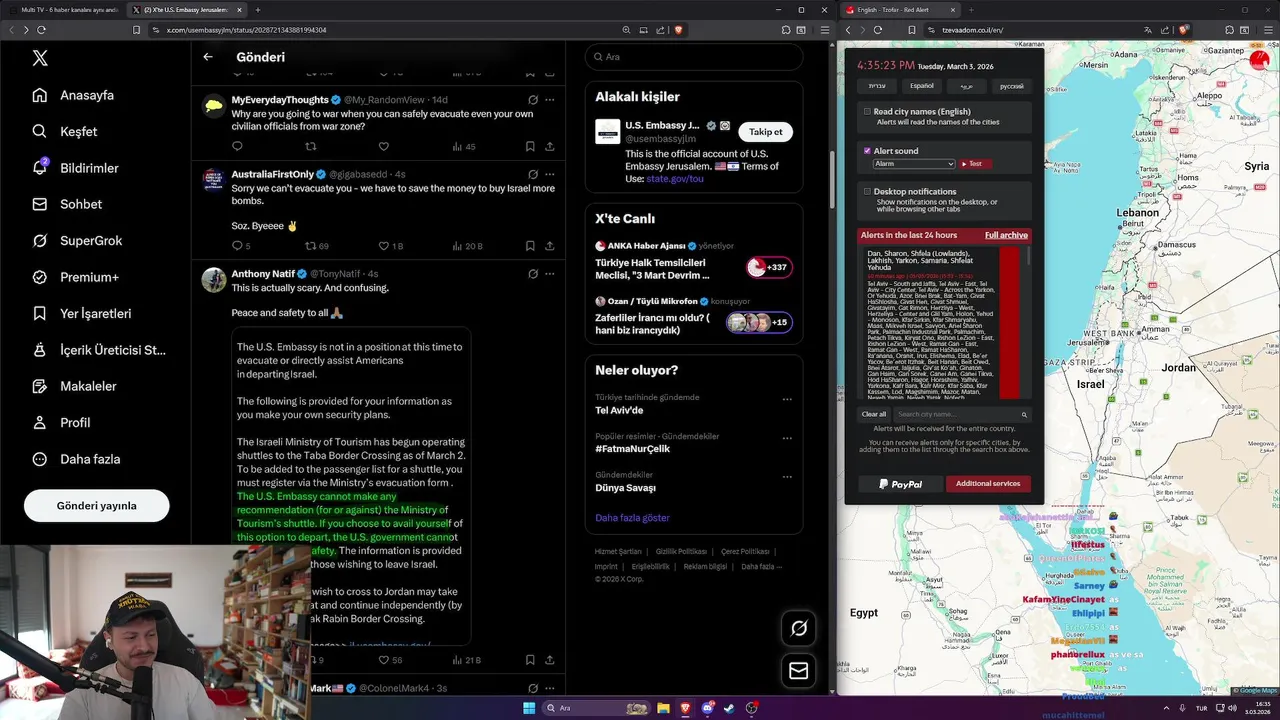Share AustraliaFirstOnly's post
Image resolution: width=1280 pixels, height=720 pixels.
[549, 246]
